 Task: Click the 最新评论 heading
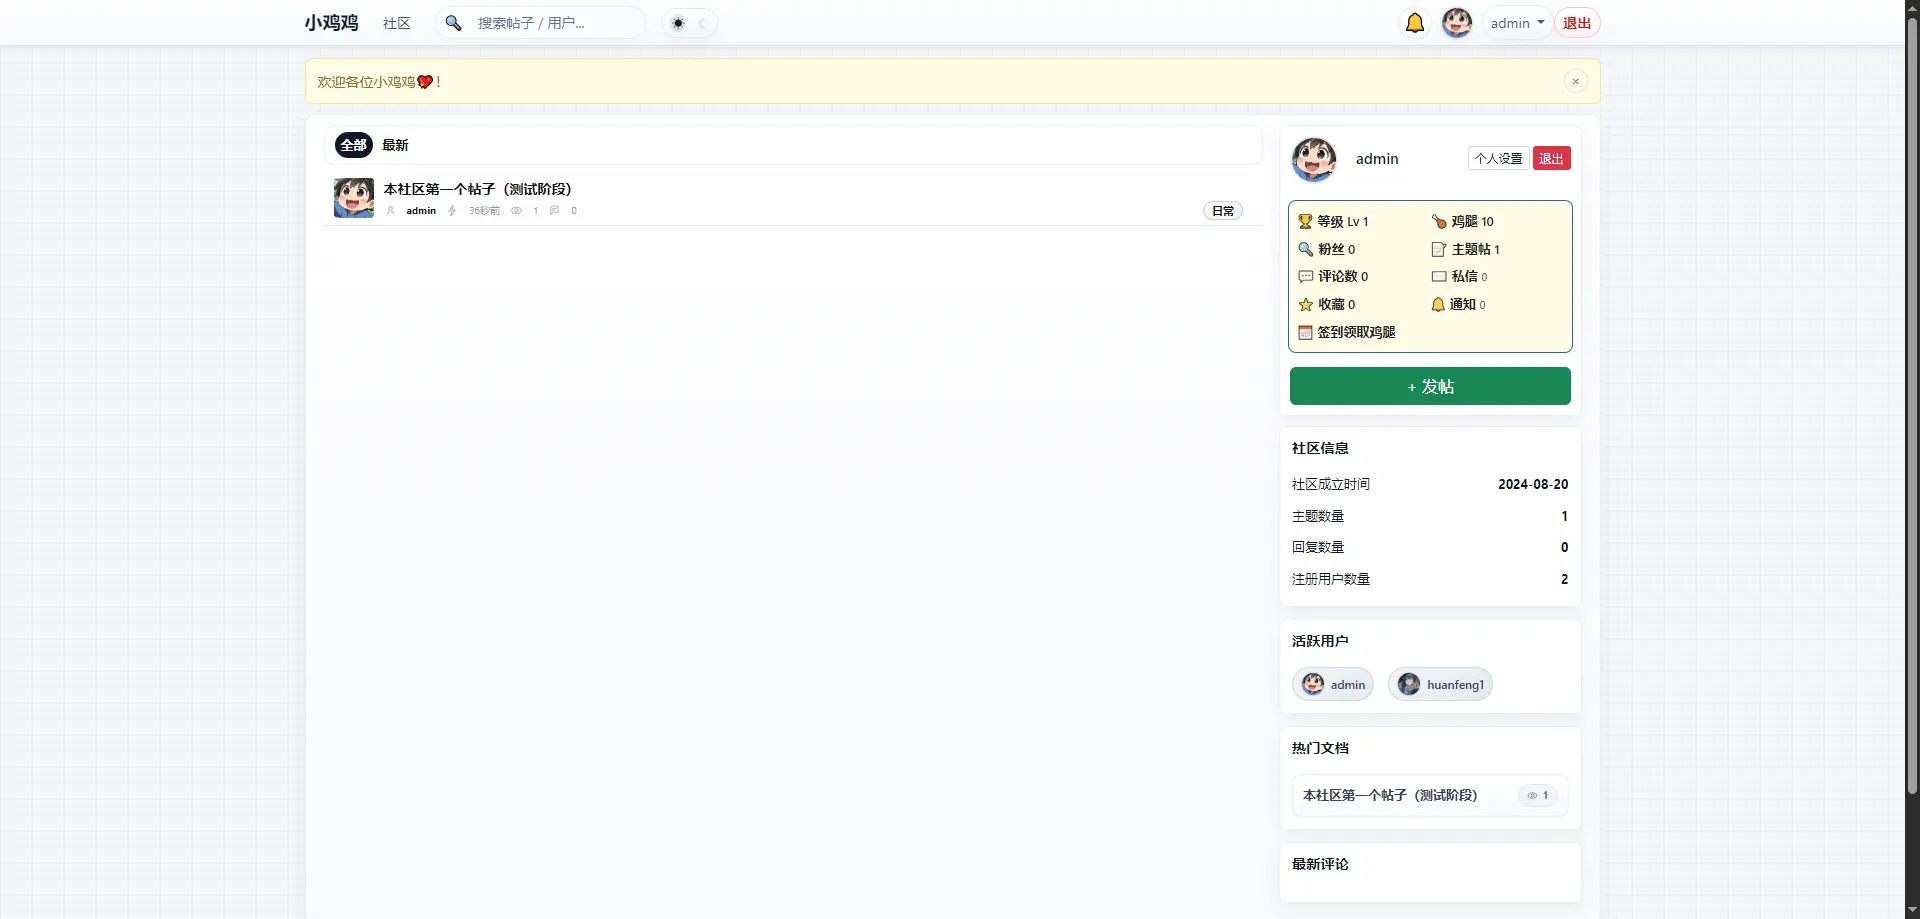[1320, 864]
